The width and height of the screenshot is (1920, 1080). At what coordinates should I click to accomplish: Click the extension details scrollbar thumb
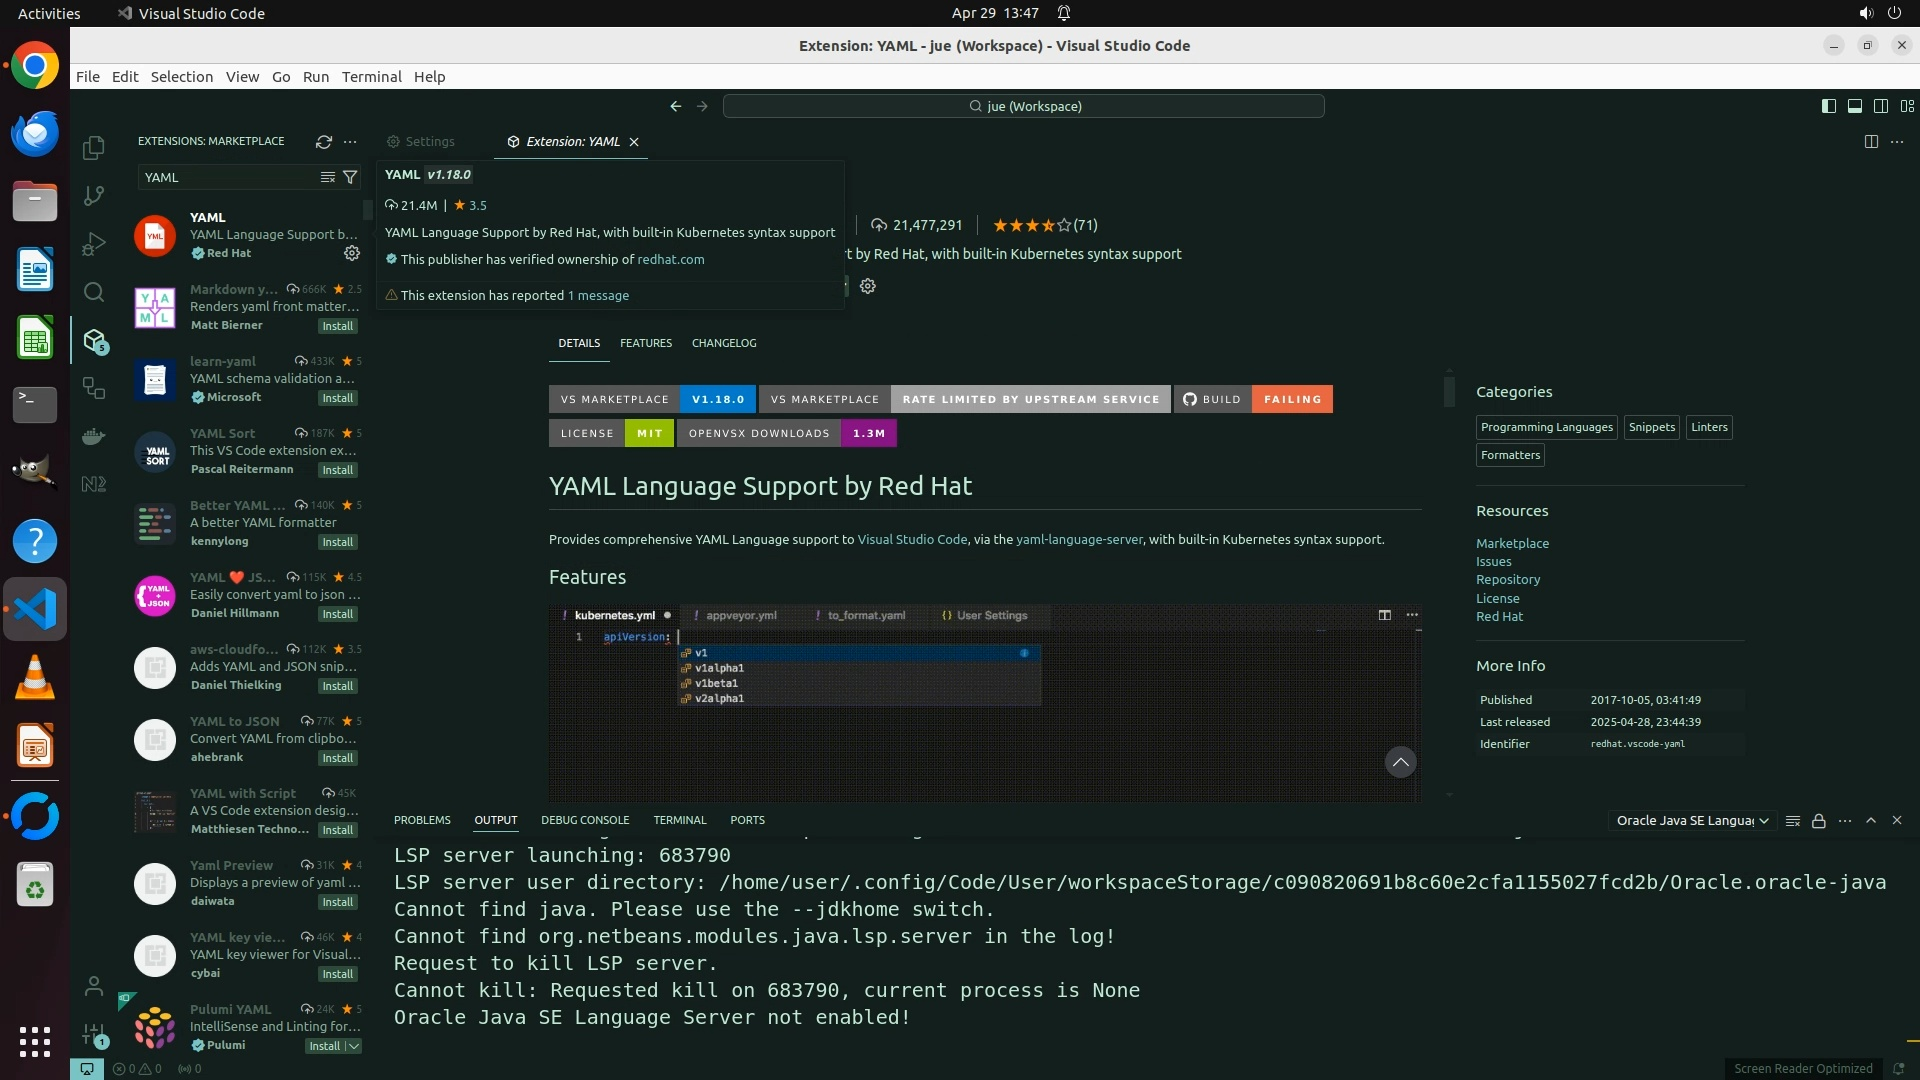tap(1448, 390)
